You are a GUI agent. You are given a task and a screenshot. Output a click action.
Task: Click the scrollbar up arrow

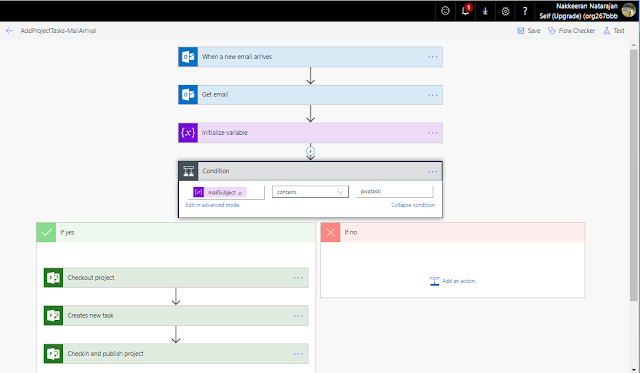[x=633, y=44]
